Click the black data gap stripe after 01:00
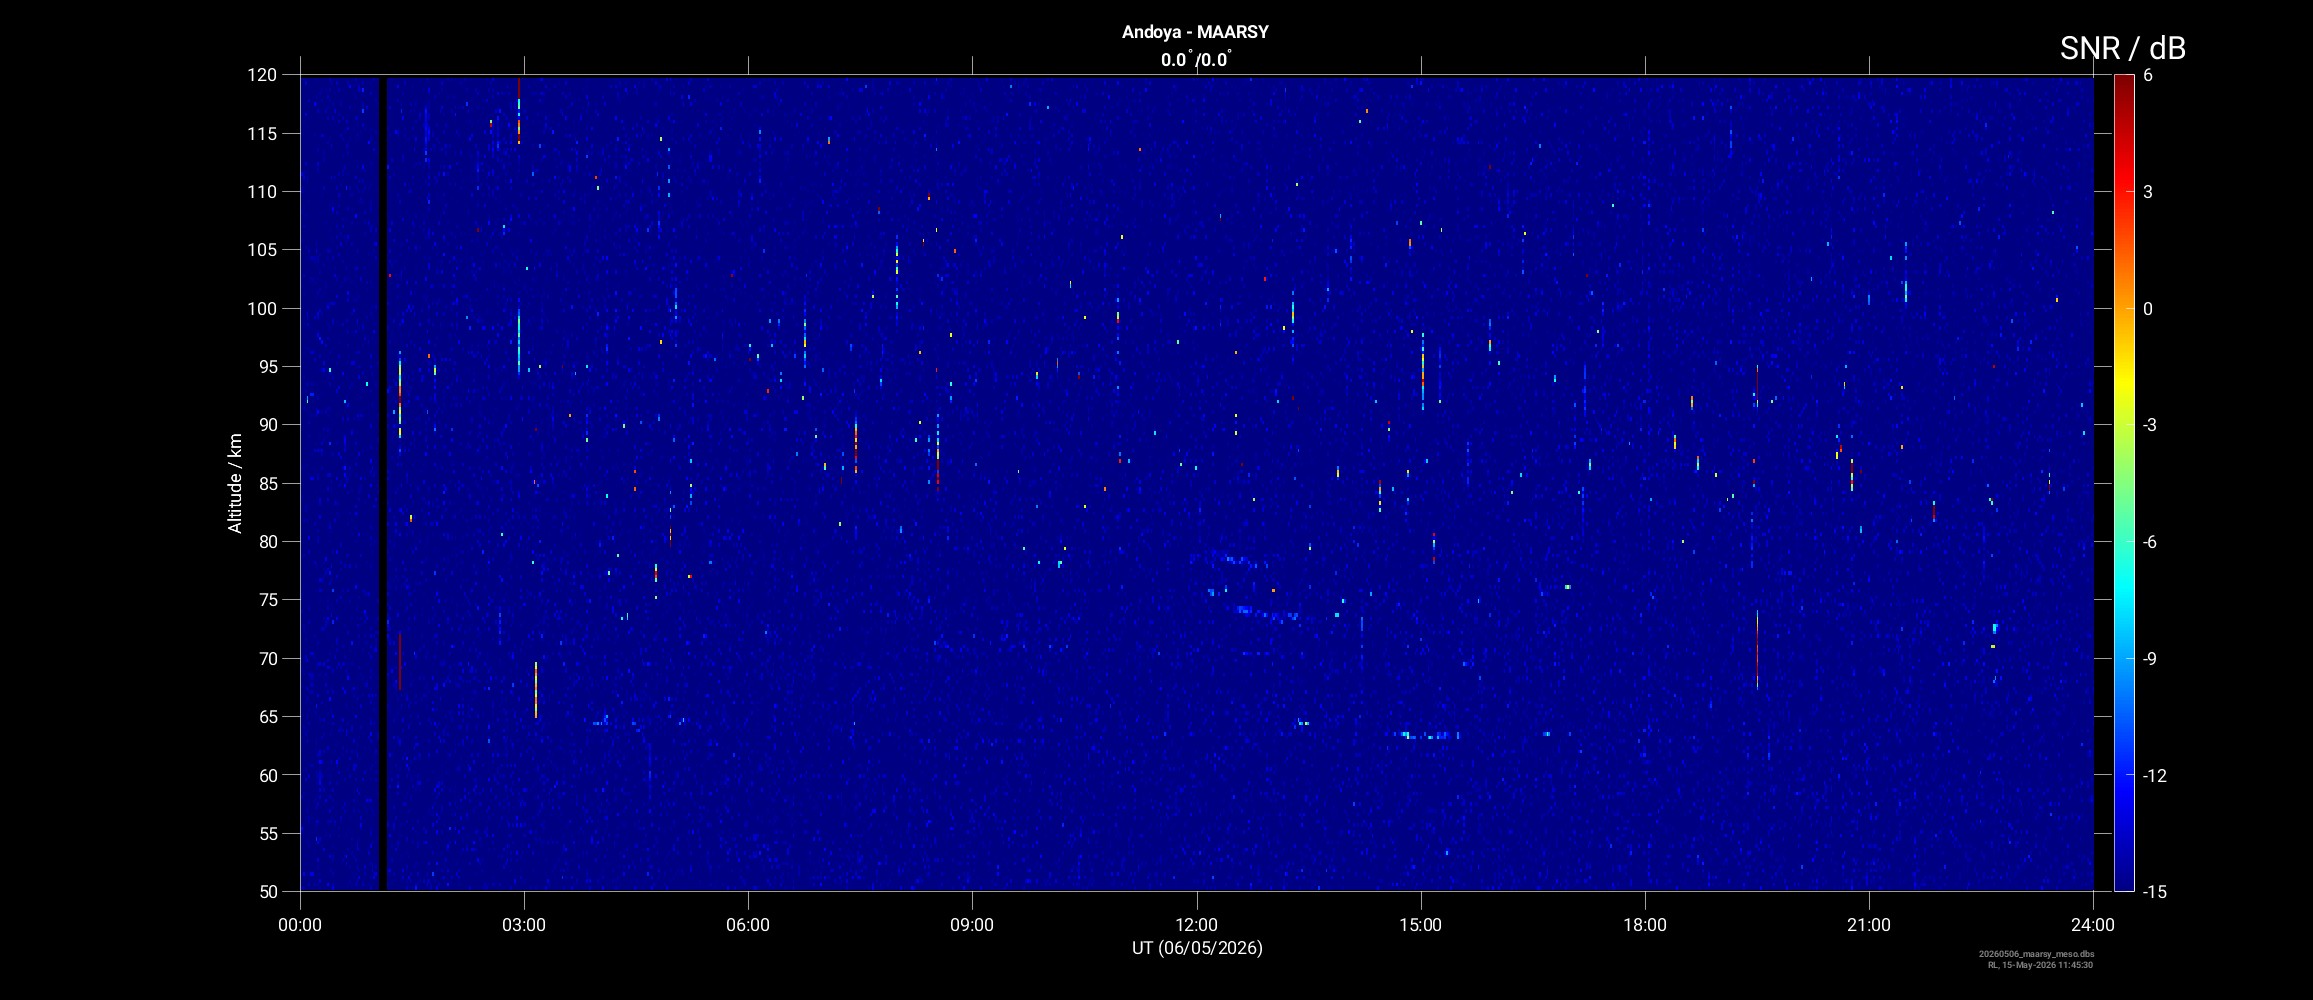The height and width of the screenshot is (1000, 2313). pos(382,483)
